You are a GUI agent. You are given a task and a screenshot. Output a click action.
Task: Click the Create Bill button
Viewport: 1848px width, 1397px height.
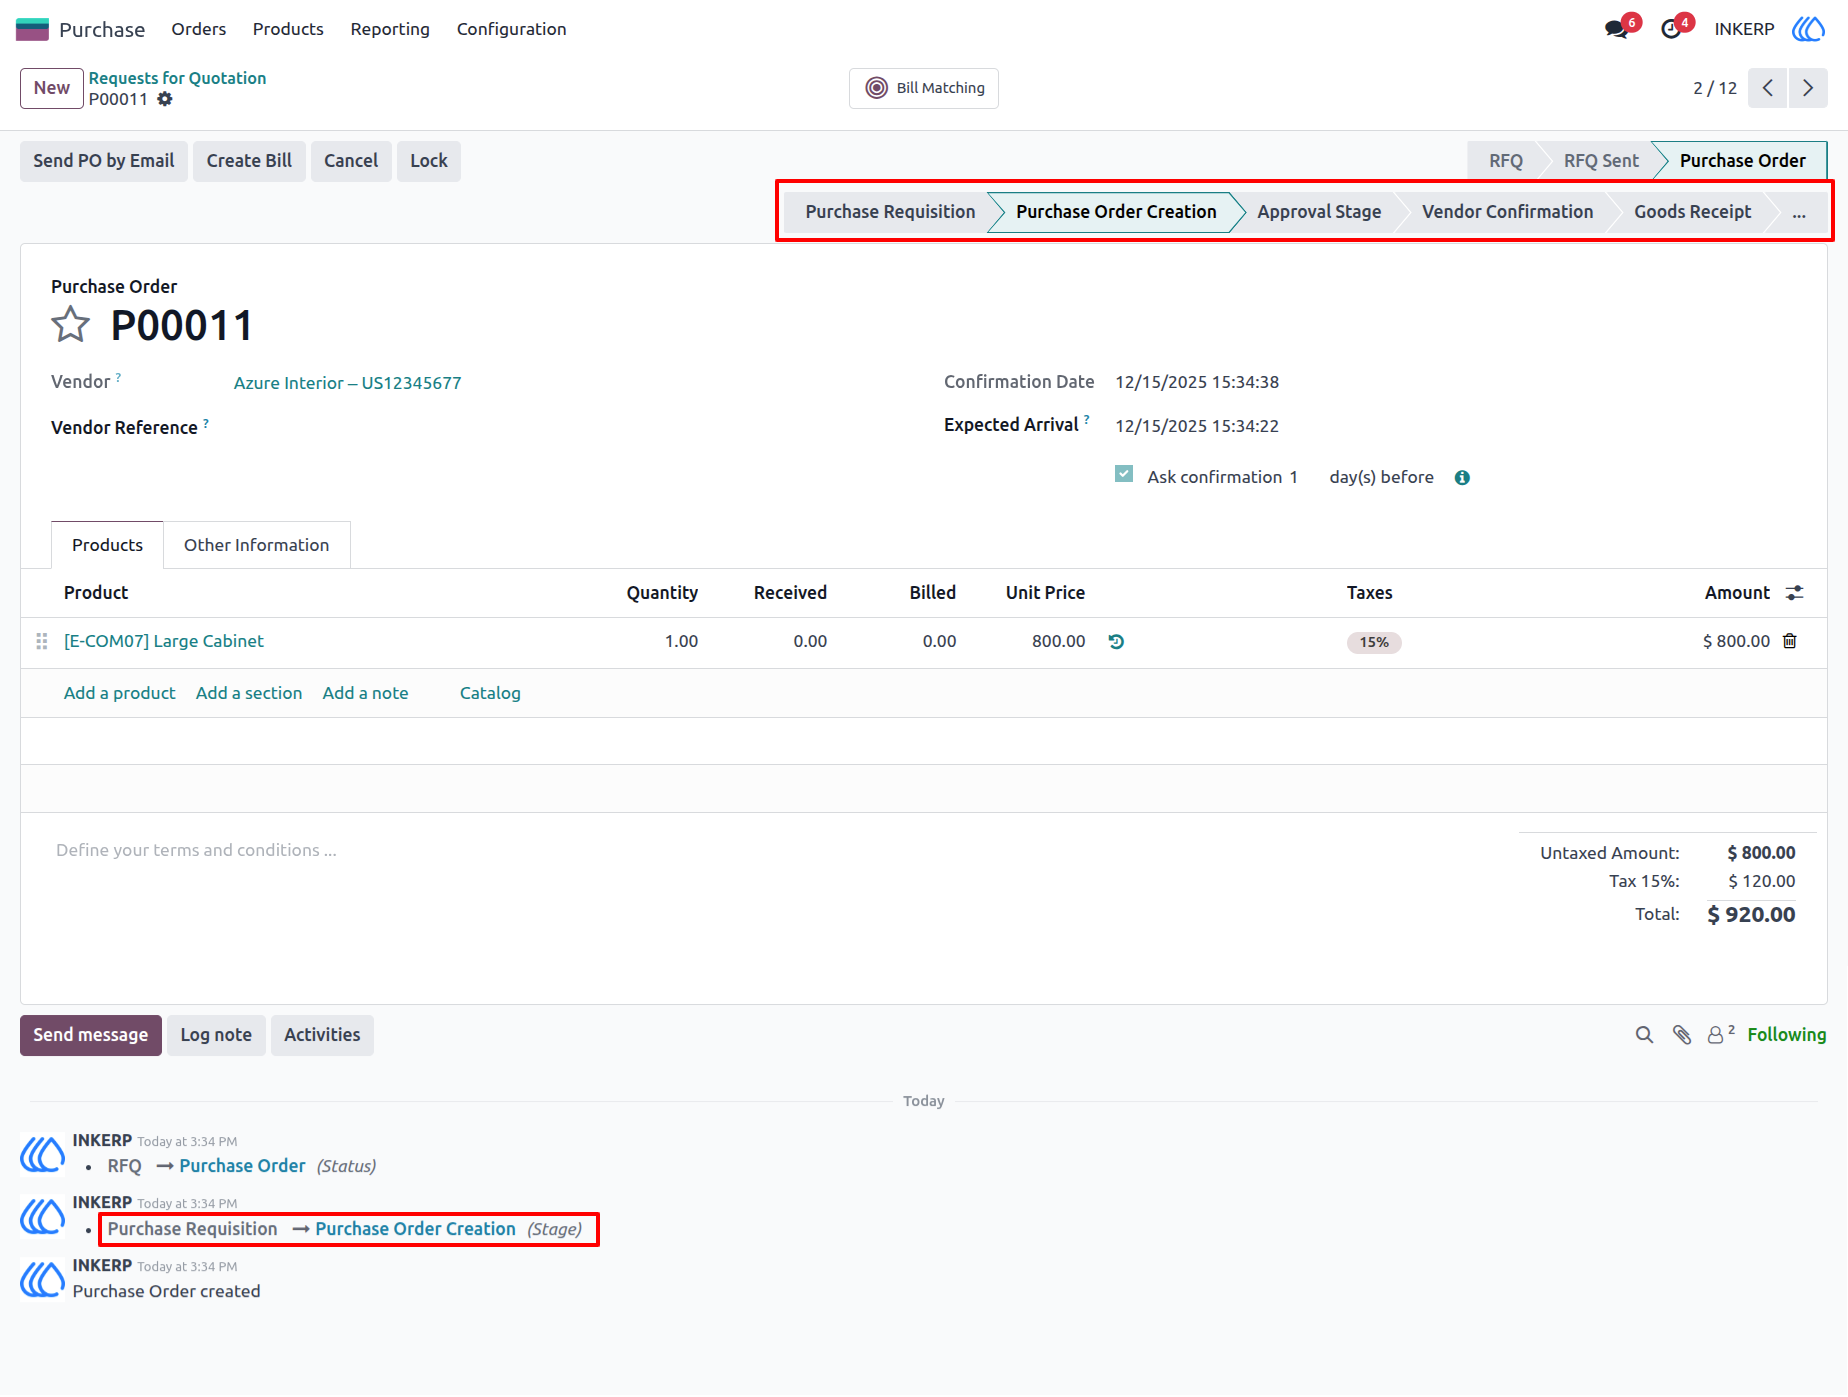249,161
